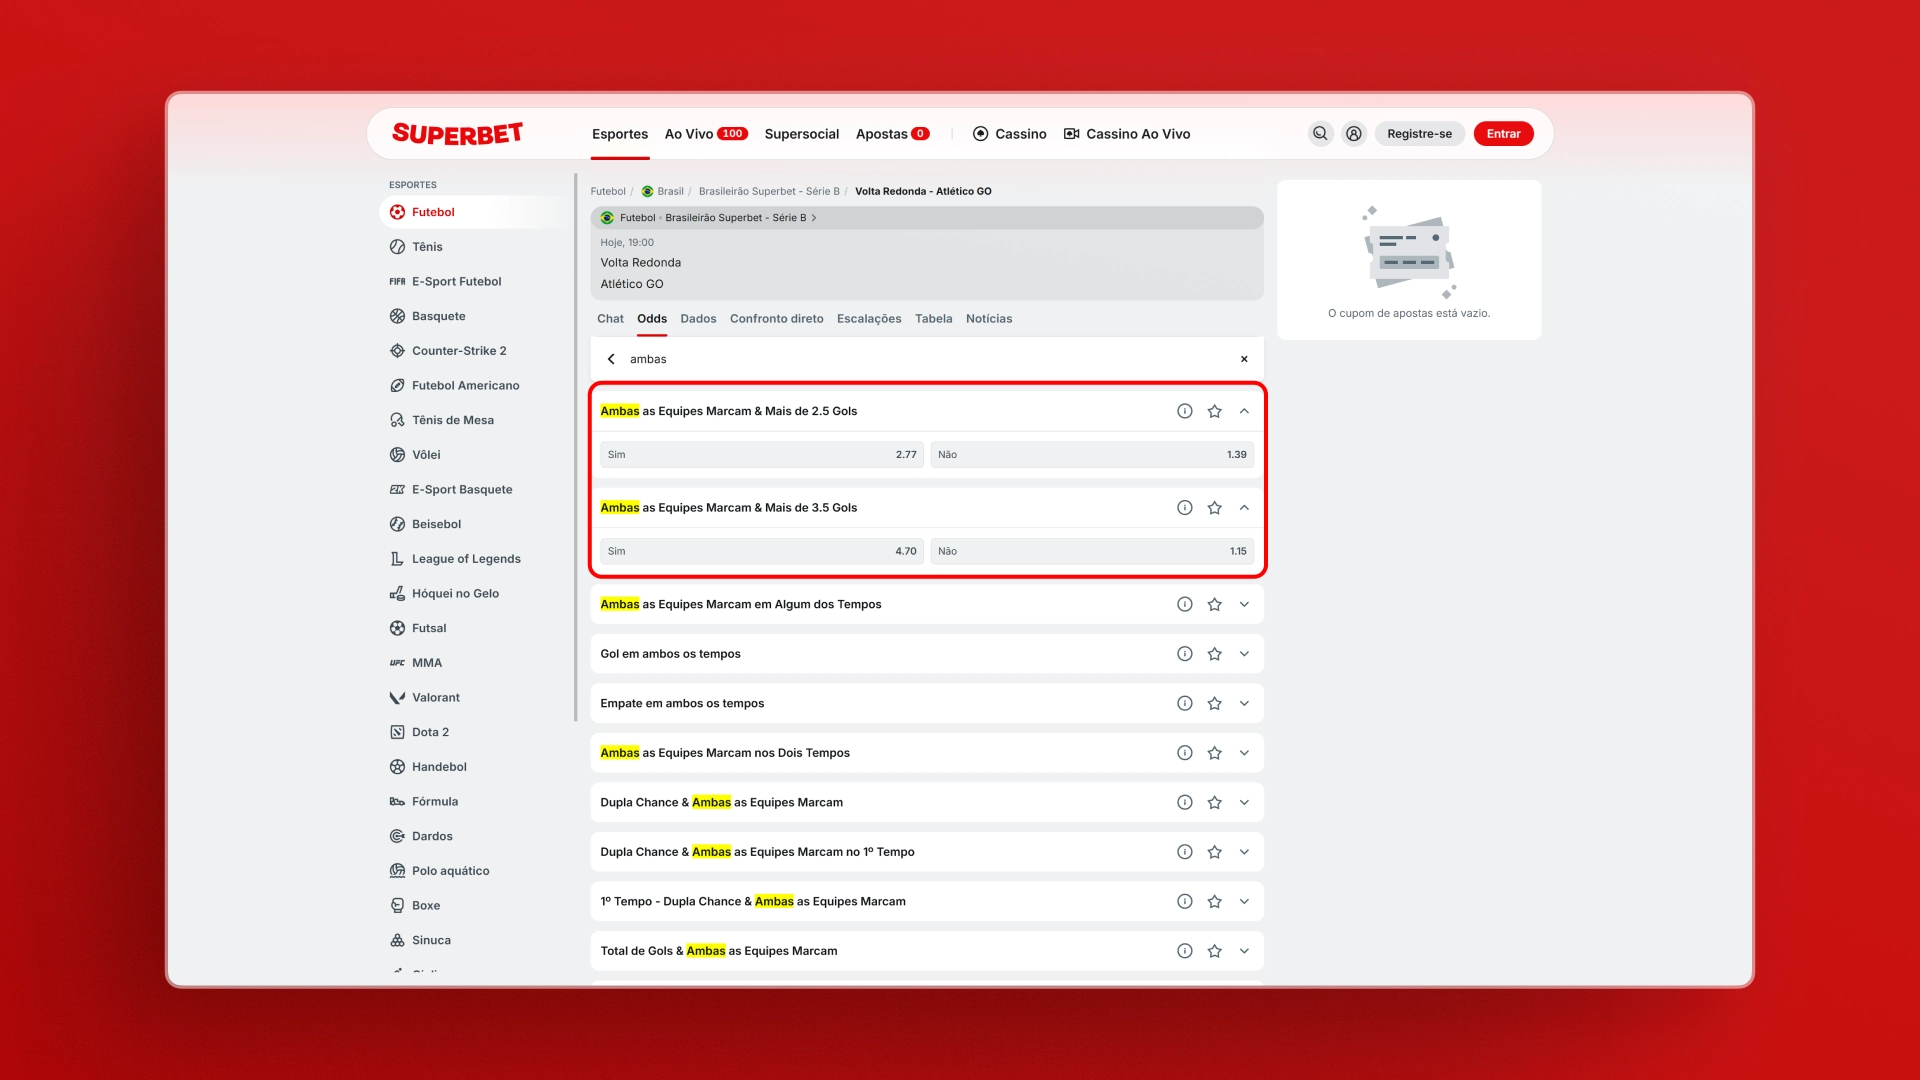Favorite Total de Gols & Ambas market

[x=1214, y=951]
